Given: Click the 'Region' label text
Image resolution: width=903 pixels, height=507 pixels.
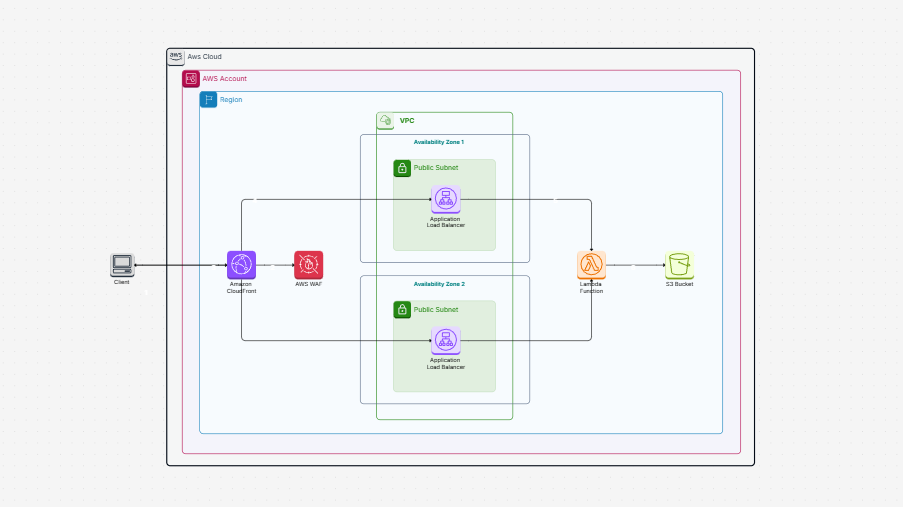Looking at the screenshot, I should pos(231,100).
